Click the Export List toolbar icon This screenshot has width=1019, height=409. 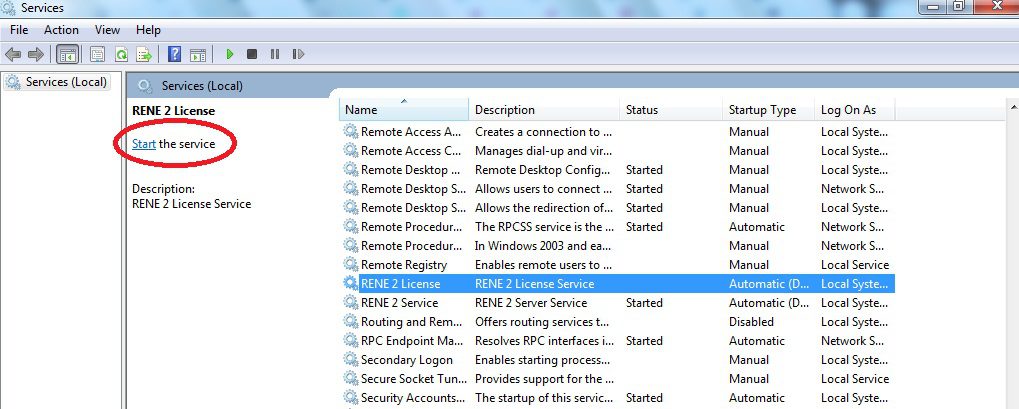[x=144, y=55]
